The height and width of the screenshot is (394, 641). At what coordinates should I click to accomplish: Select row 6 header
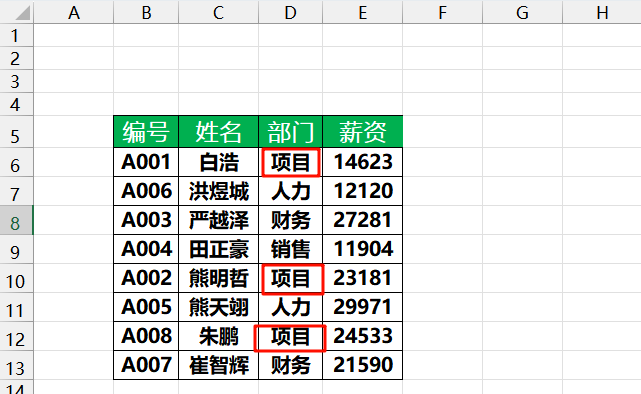click(x=16, y=162)
